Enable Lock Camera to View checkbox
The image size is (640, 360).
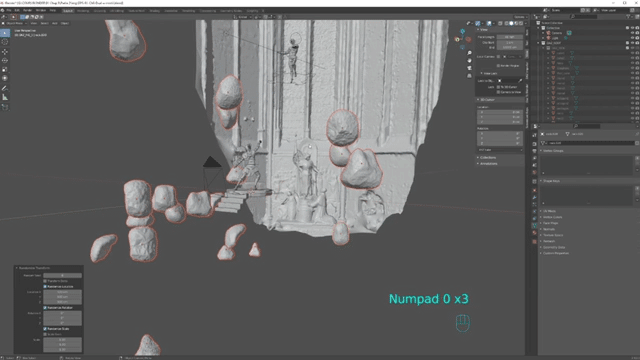pos(498,92)
